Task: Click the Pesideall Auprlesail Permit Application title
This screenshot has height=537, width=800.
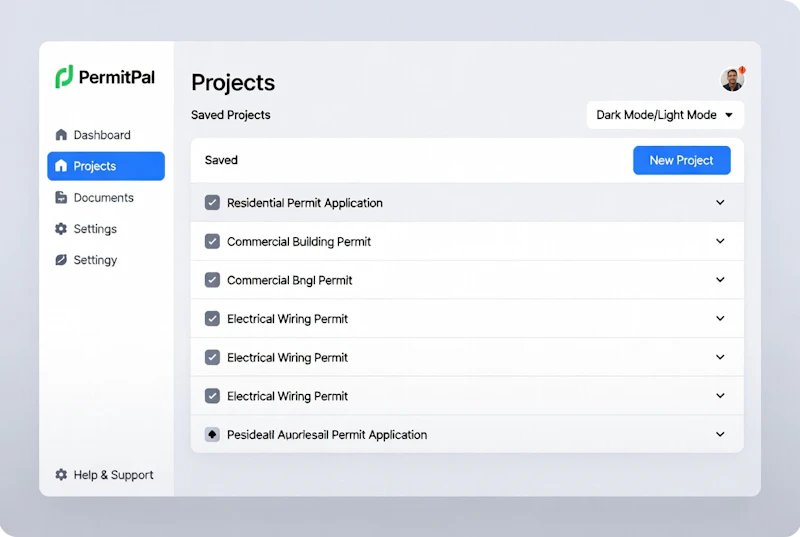Action: pos(327,435)
